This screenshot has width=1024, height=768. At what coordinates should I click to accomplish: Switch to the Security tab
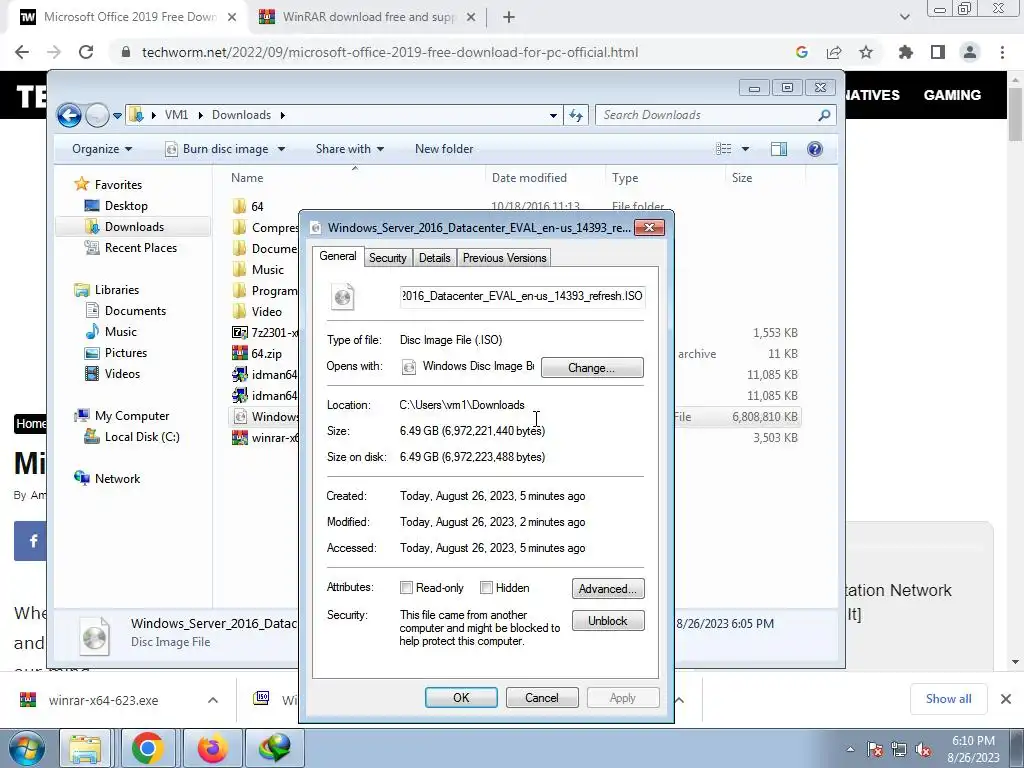(x=387, y=258)
